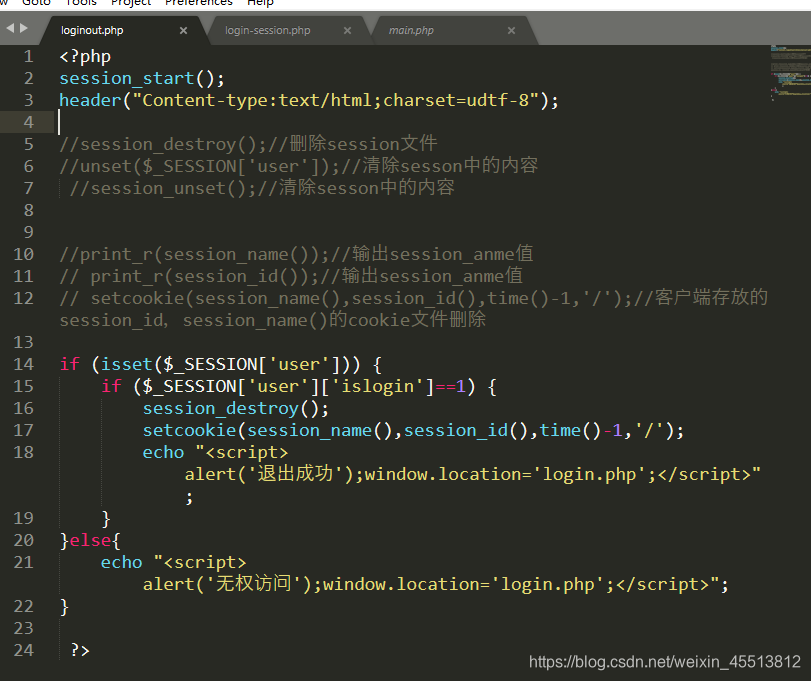
Task: Close the main.php tab
Action: tap(511, 31)
